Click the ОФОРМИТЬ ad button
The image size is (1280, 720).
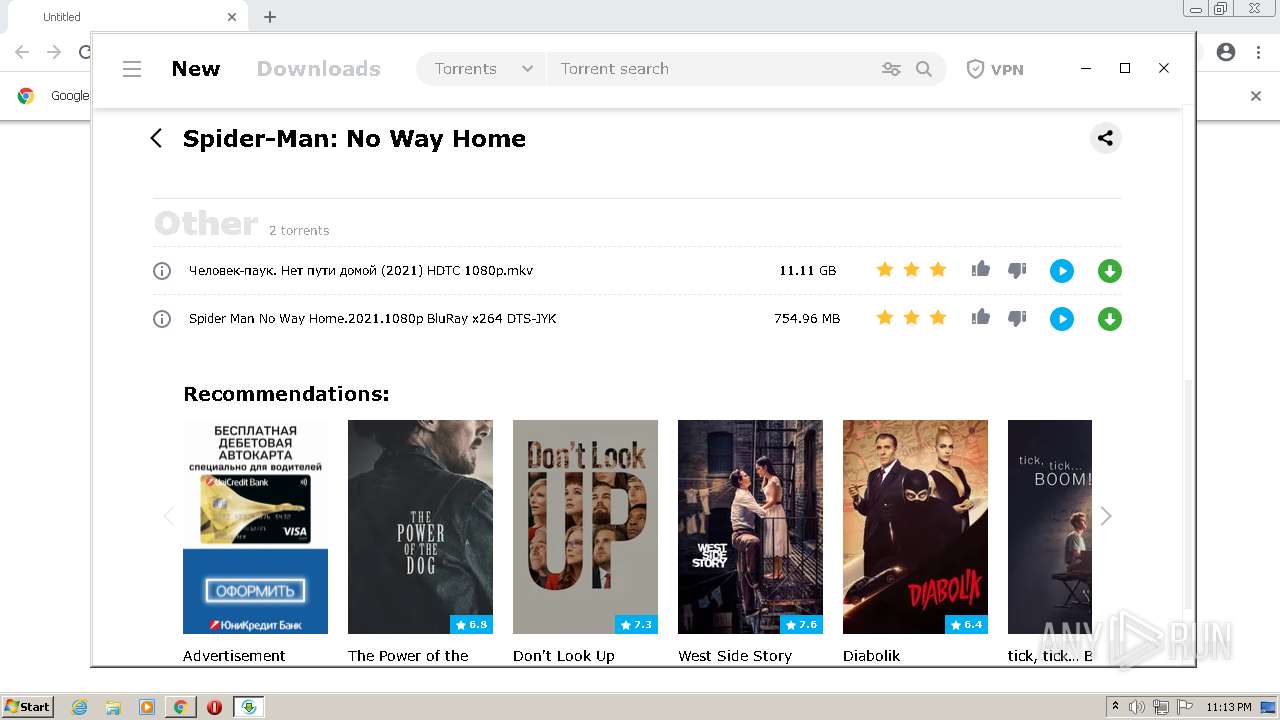point(255,591)
